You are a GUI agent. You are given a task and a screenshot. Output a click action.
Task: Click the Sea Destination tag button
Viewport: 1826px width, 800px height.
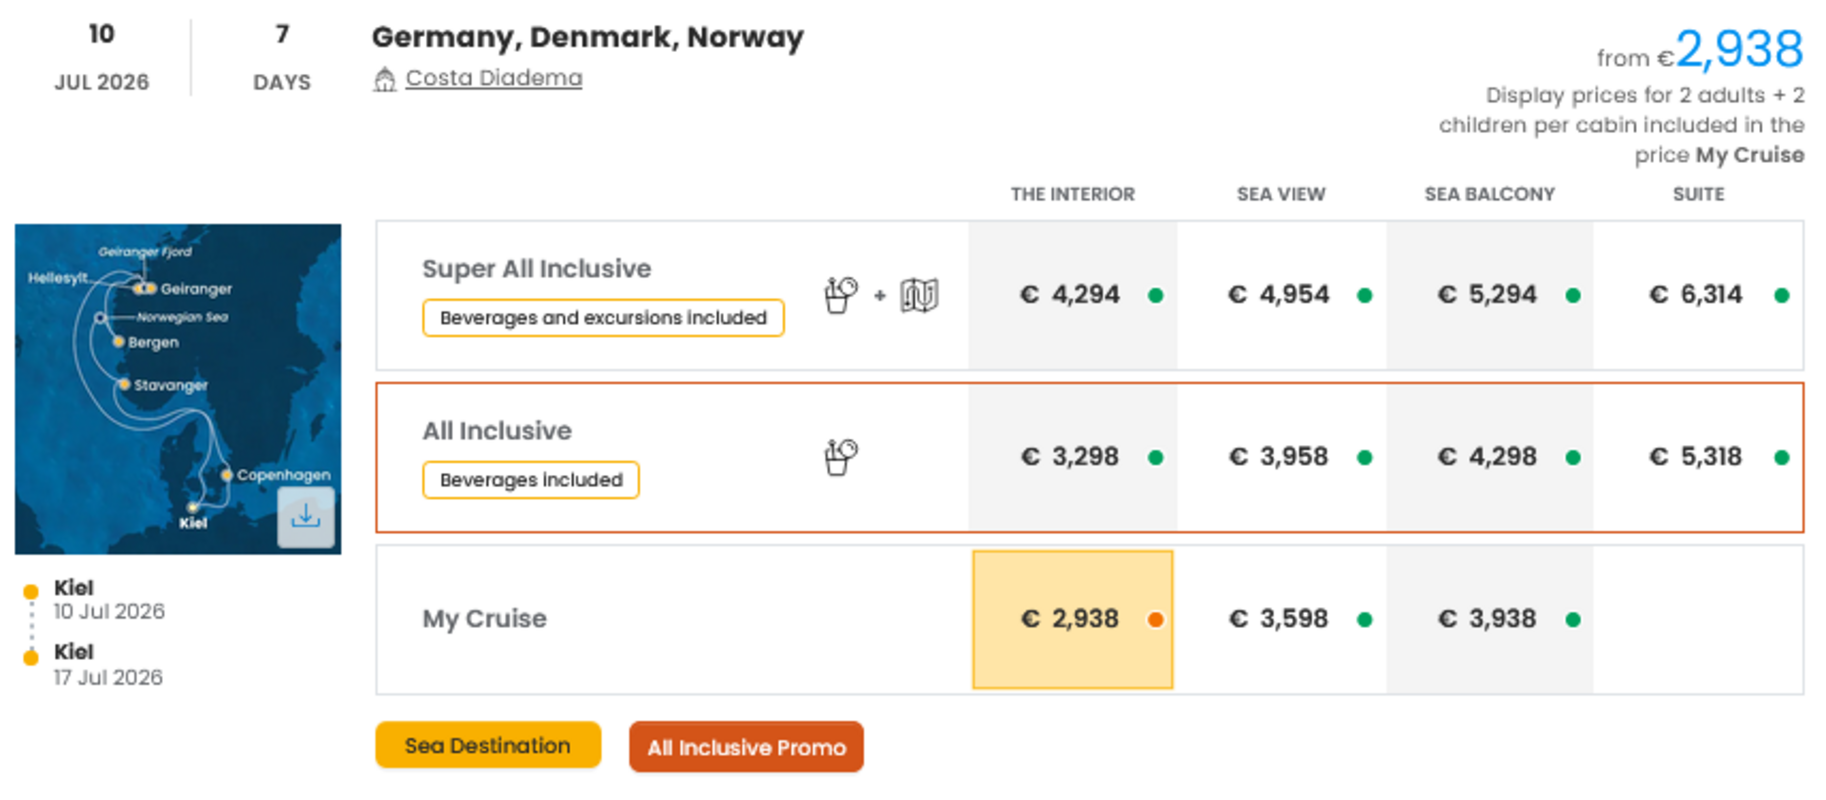tap(488, 746)
